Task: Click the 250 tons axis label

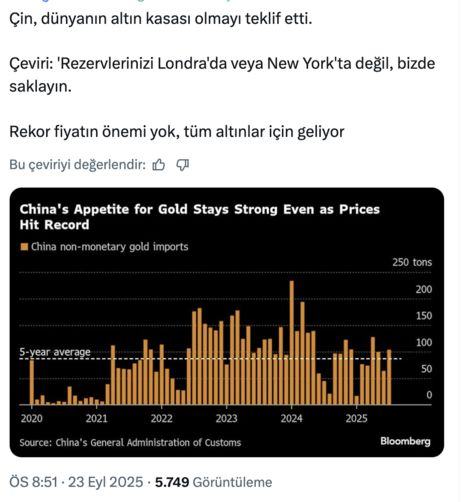Action: 412,262
